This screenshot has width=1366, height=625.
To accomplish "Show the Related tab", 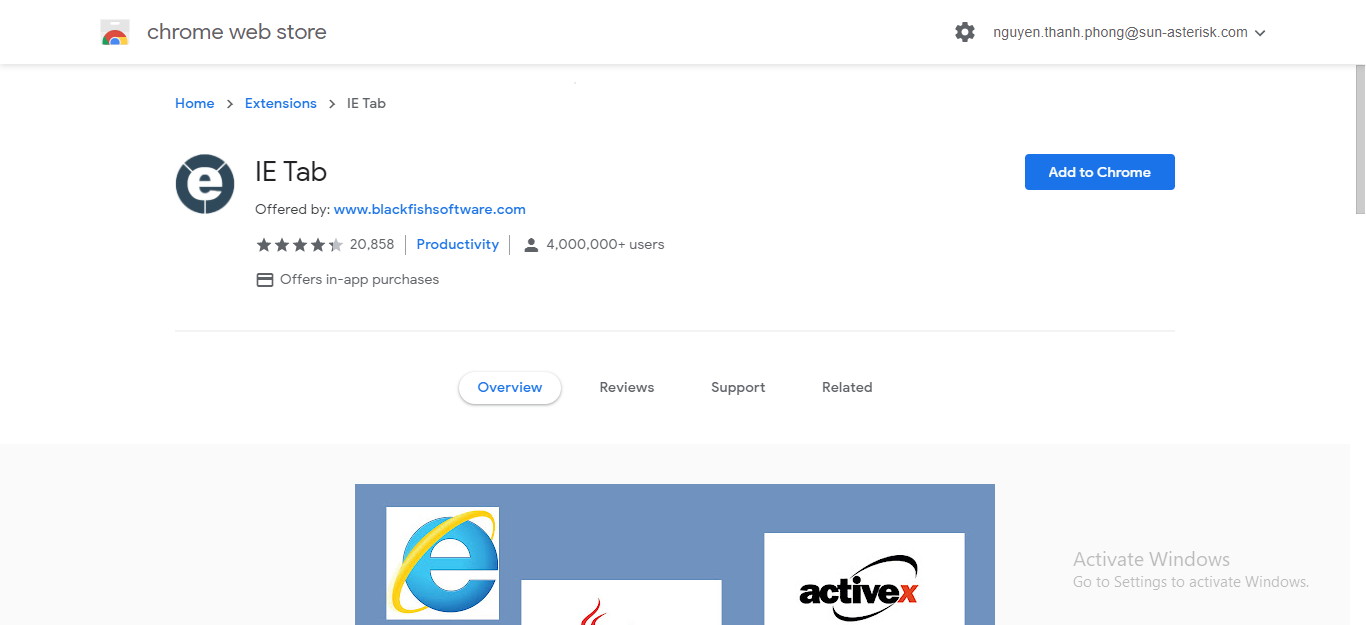I will point(847,388).
